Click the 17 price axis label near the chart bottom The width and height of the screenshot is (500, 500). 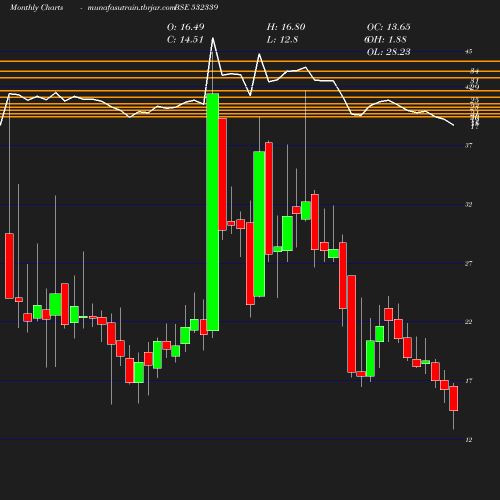[x=469, y=381]
